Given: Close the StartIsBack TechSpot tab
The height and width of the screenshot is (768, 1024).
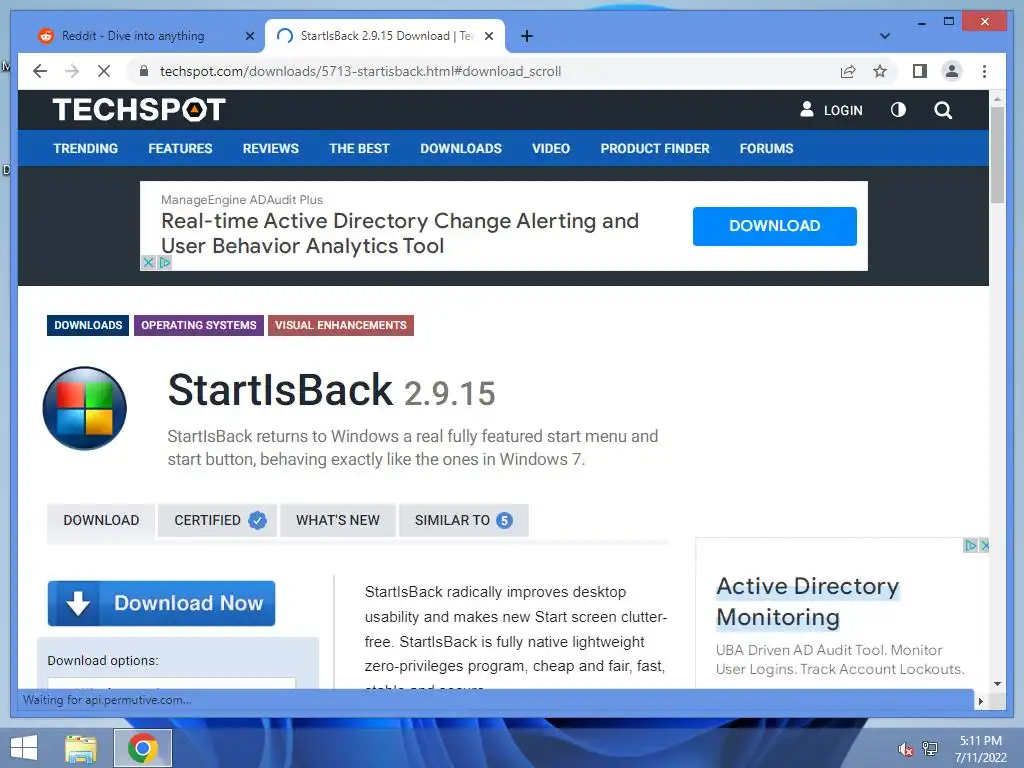Looking at the screenshot, I should 488,36.
